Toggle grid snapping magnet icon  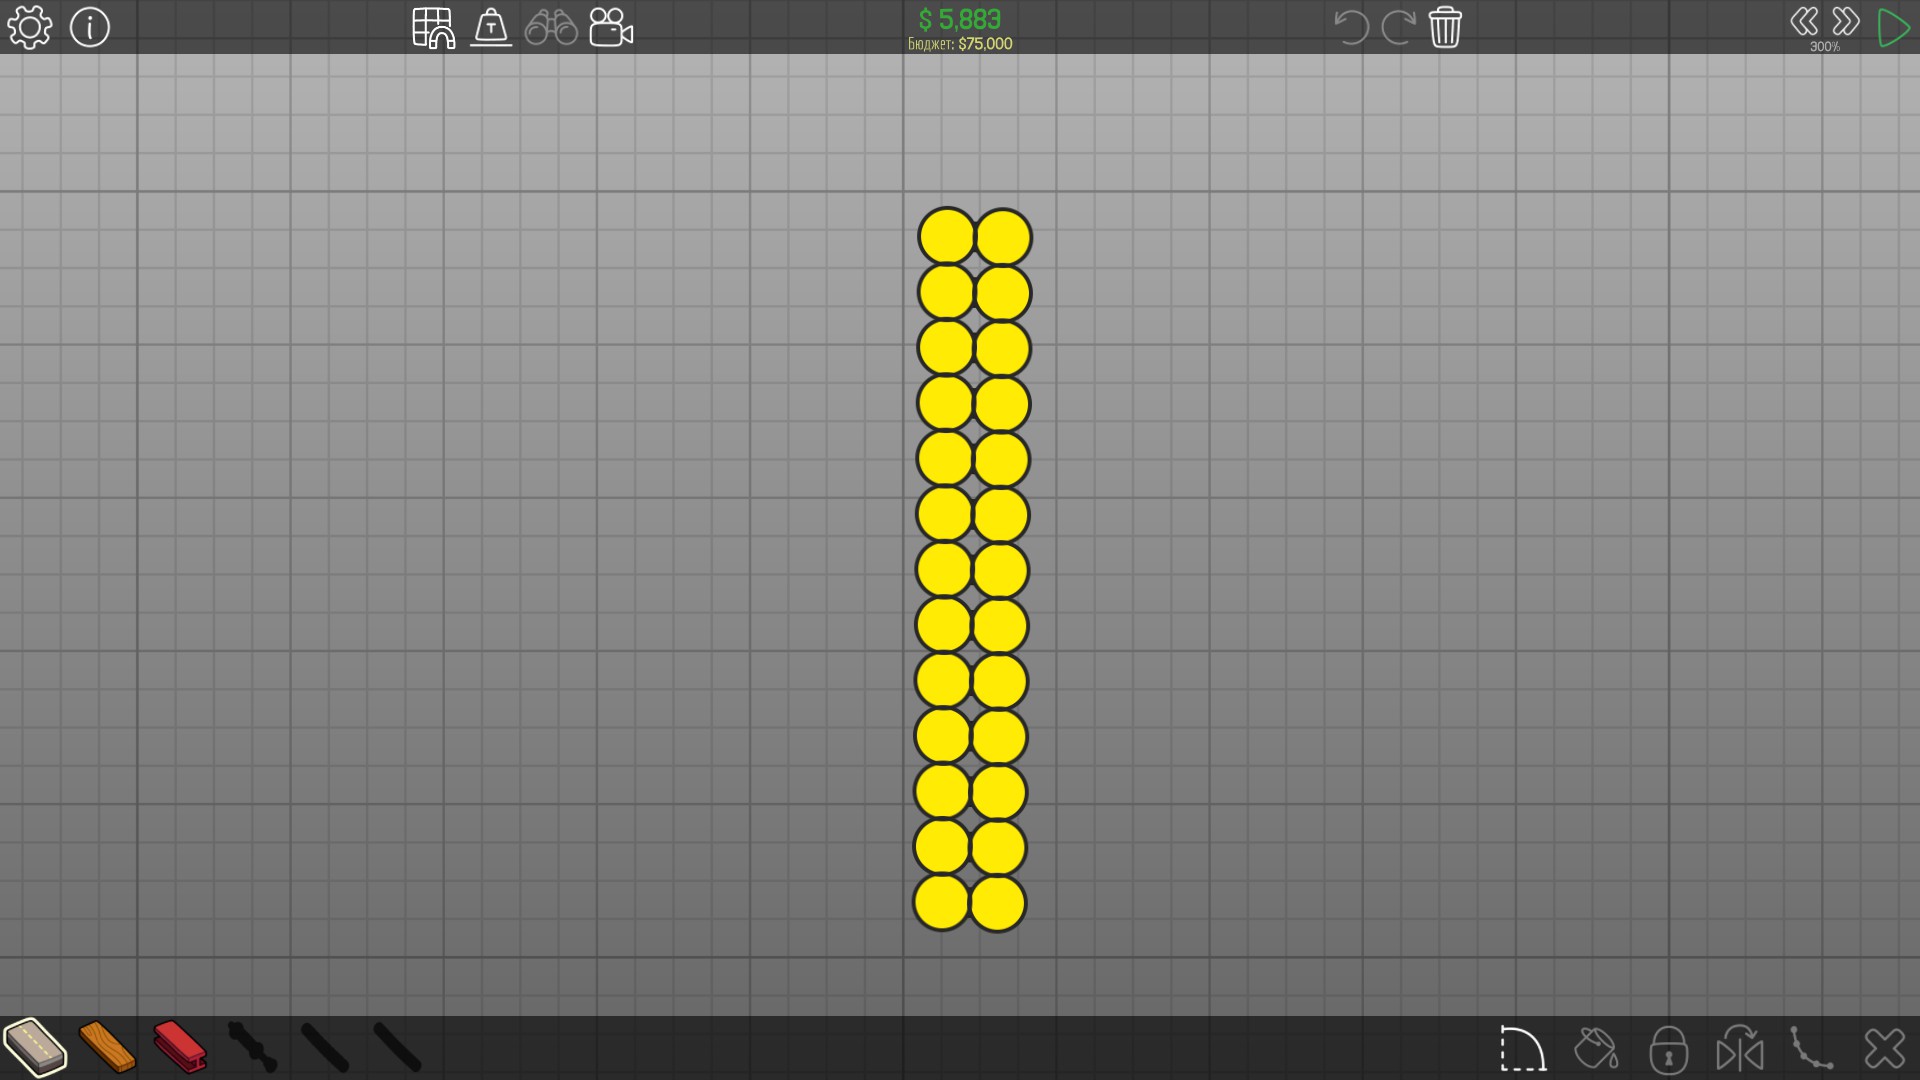(x=434, y=28)
